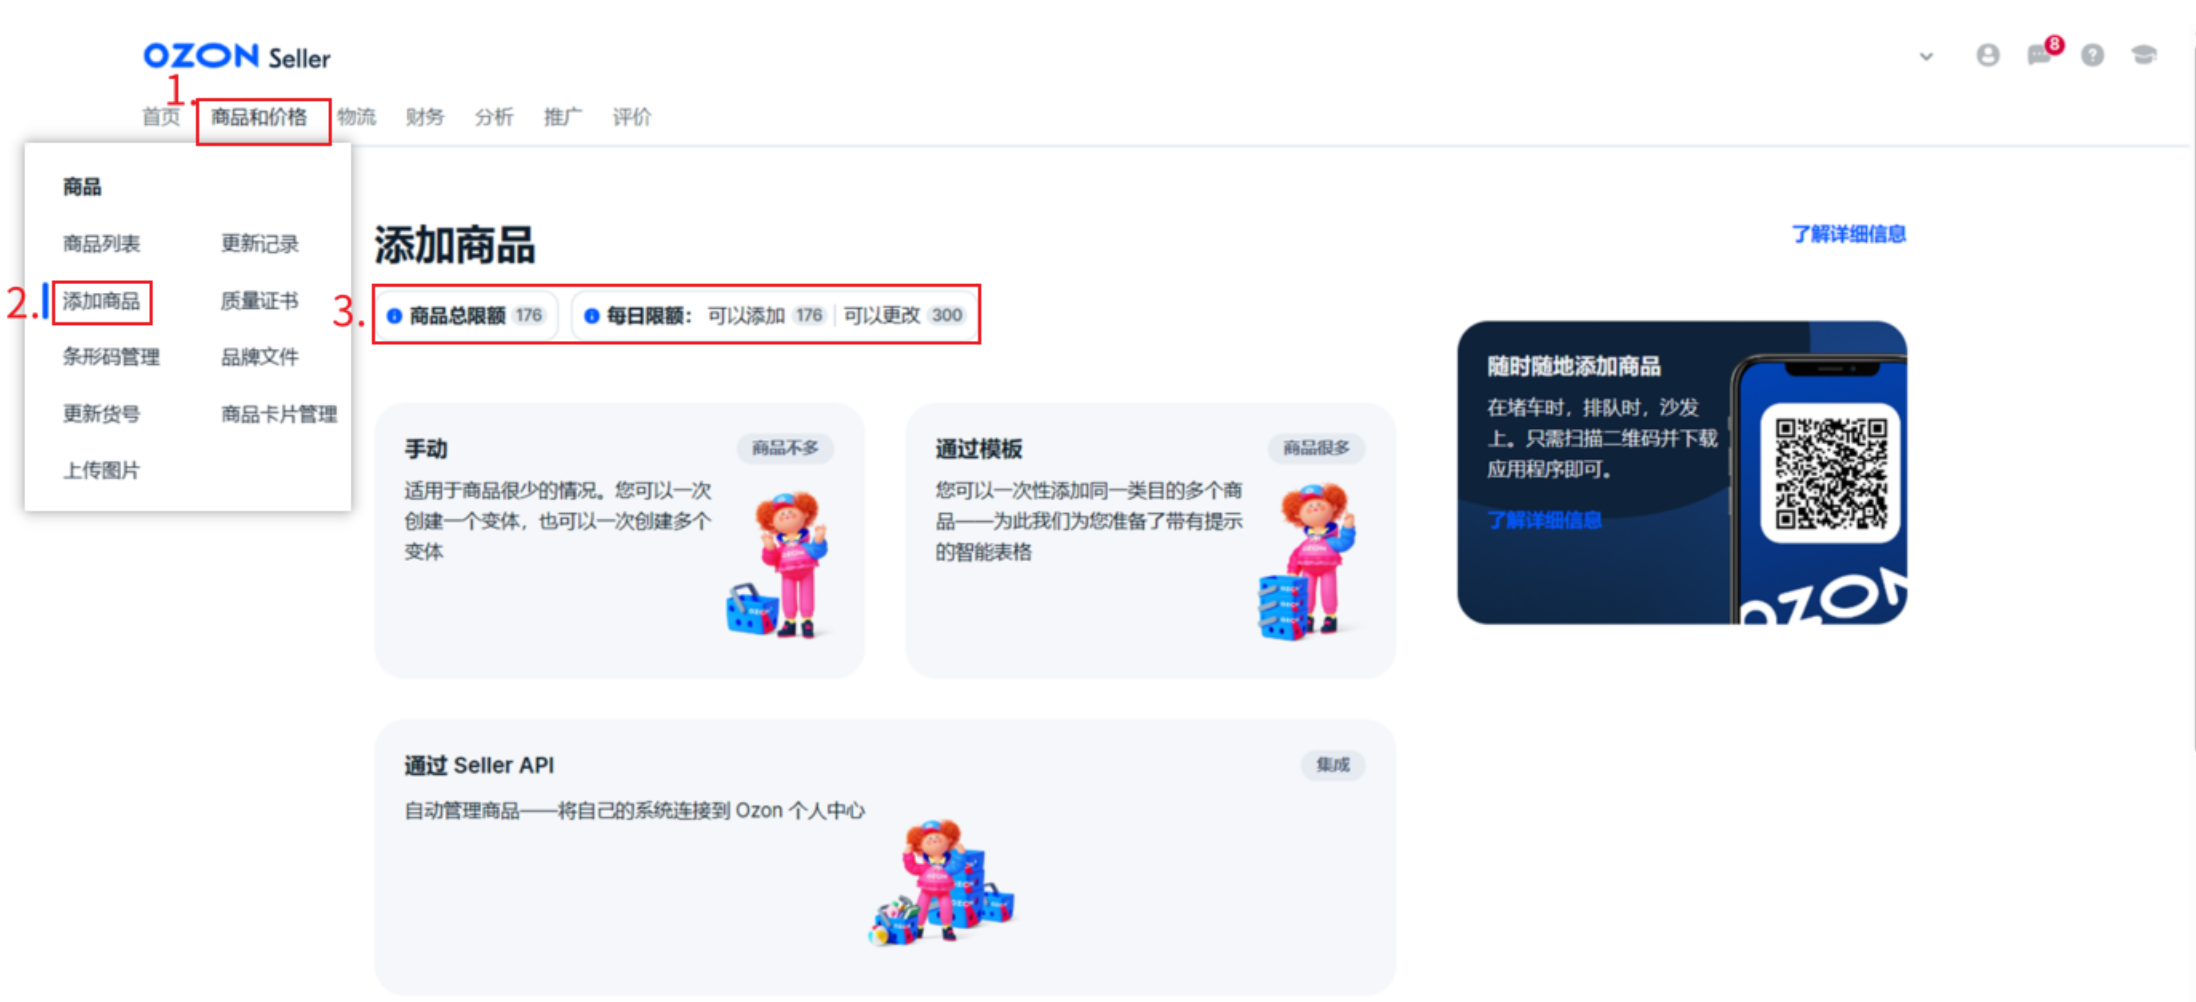
Task: Click the QR code in the banner
Action: pyautogui.click(x=1830, y=473)
